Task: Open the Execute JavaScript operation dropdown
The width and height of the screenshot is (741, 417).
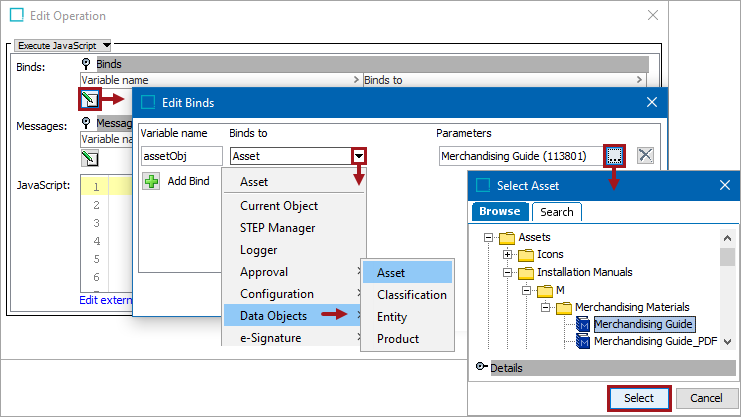Action: point(64,45)
